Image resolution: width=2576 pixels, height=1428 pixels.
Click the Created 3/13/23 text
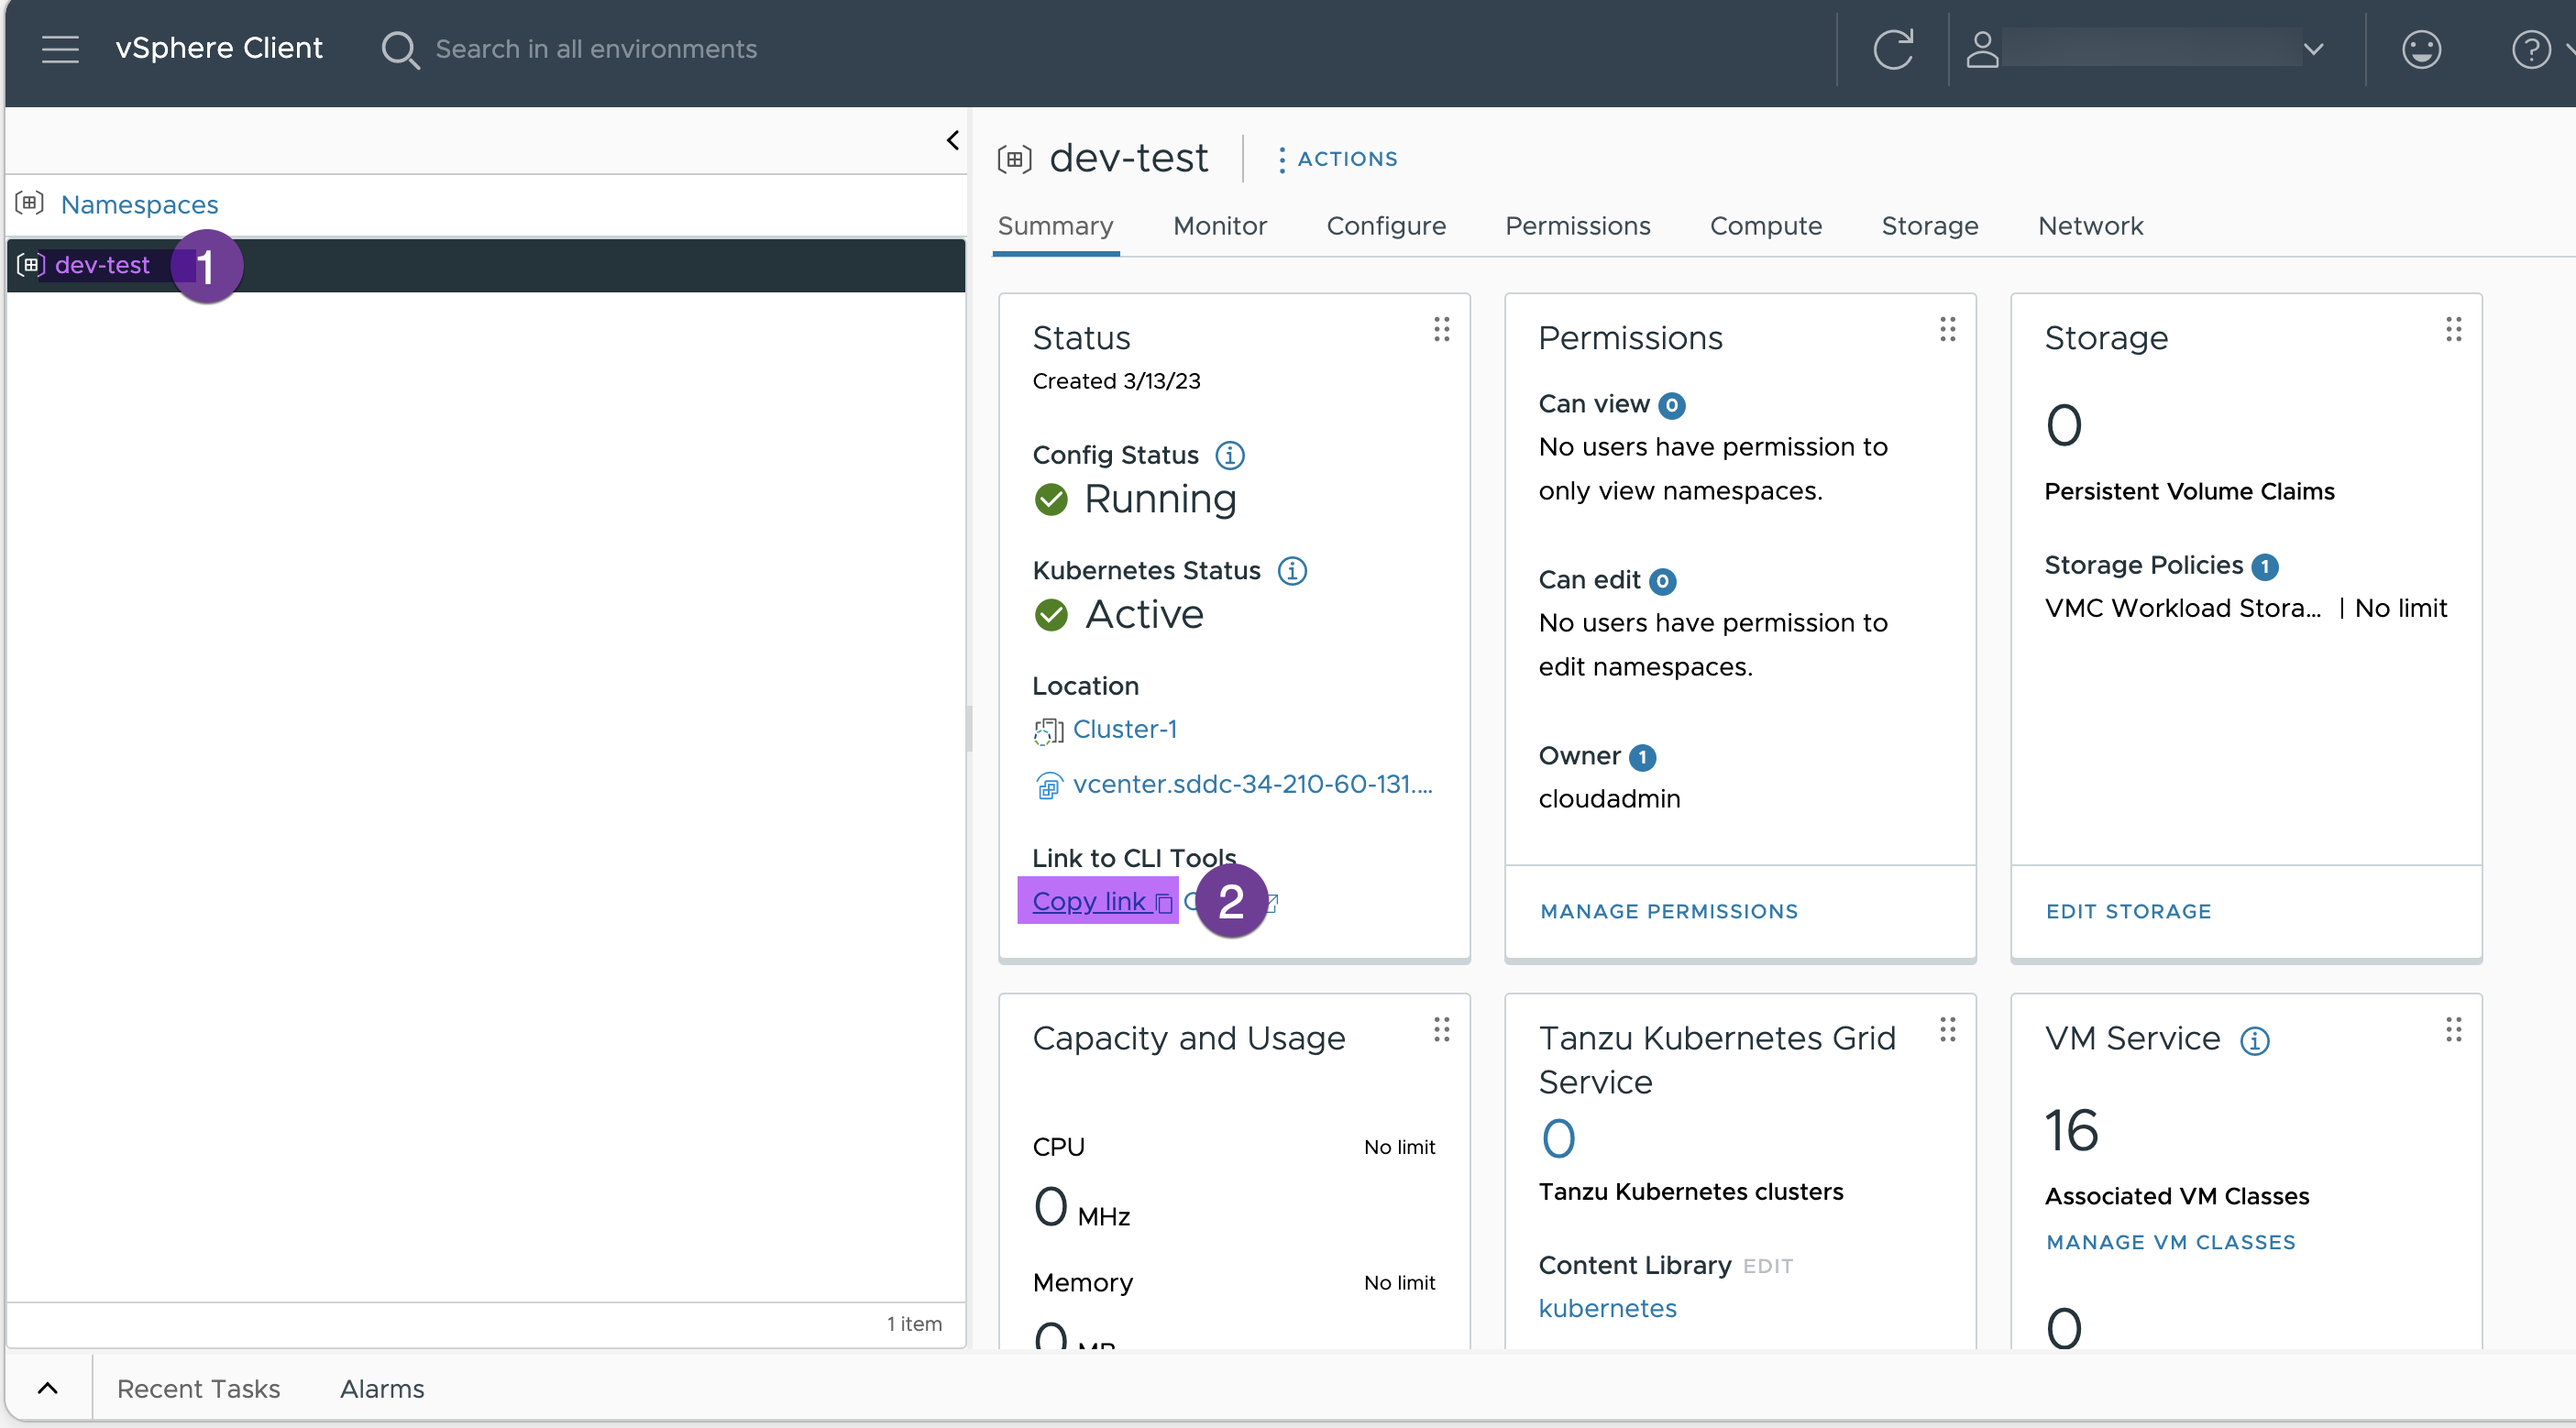1116,381
